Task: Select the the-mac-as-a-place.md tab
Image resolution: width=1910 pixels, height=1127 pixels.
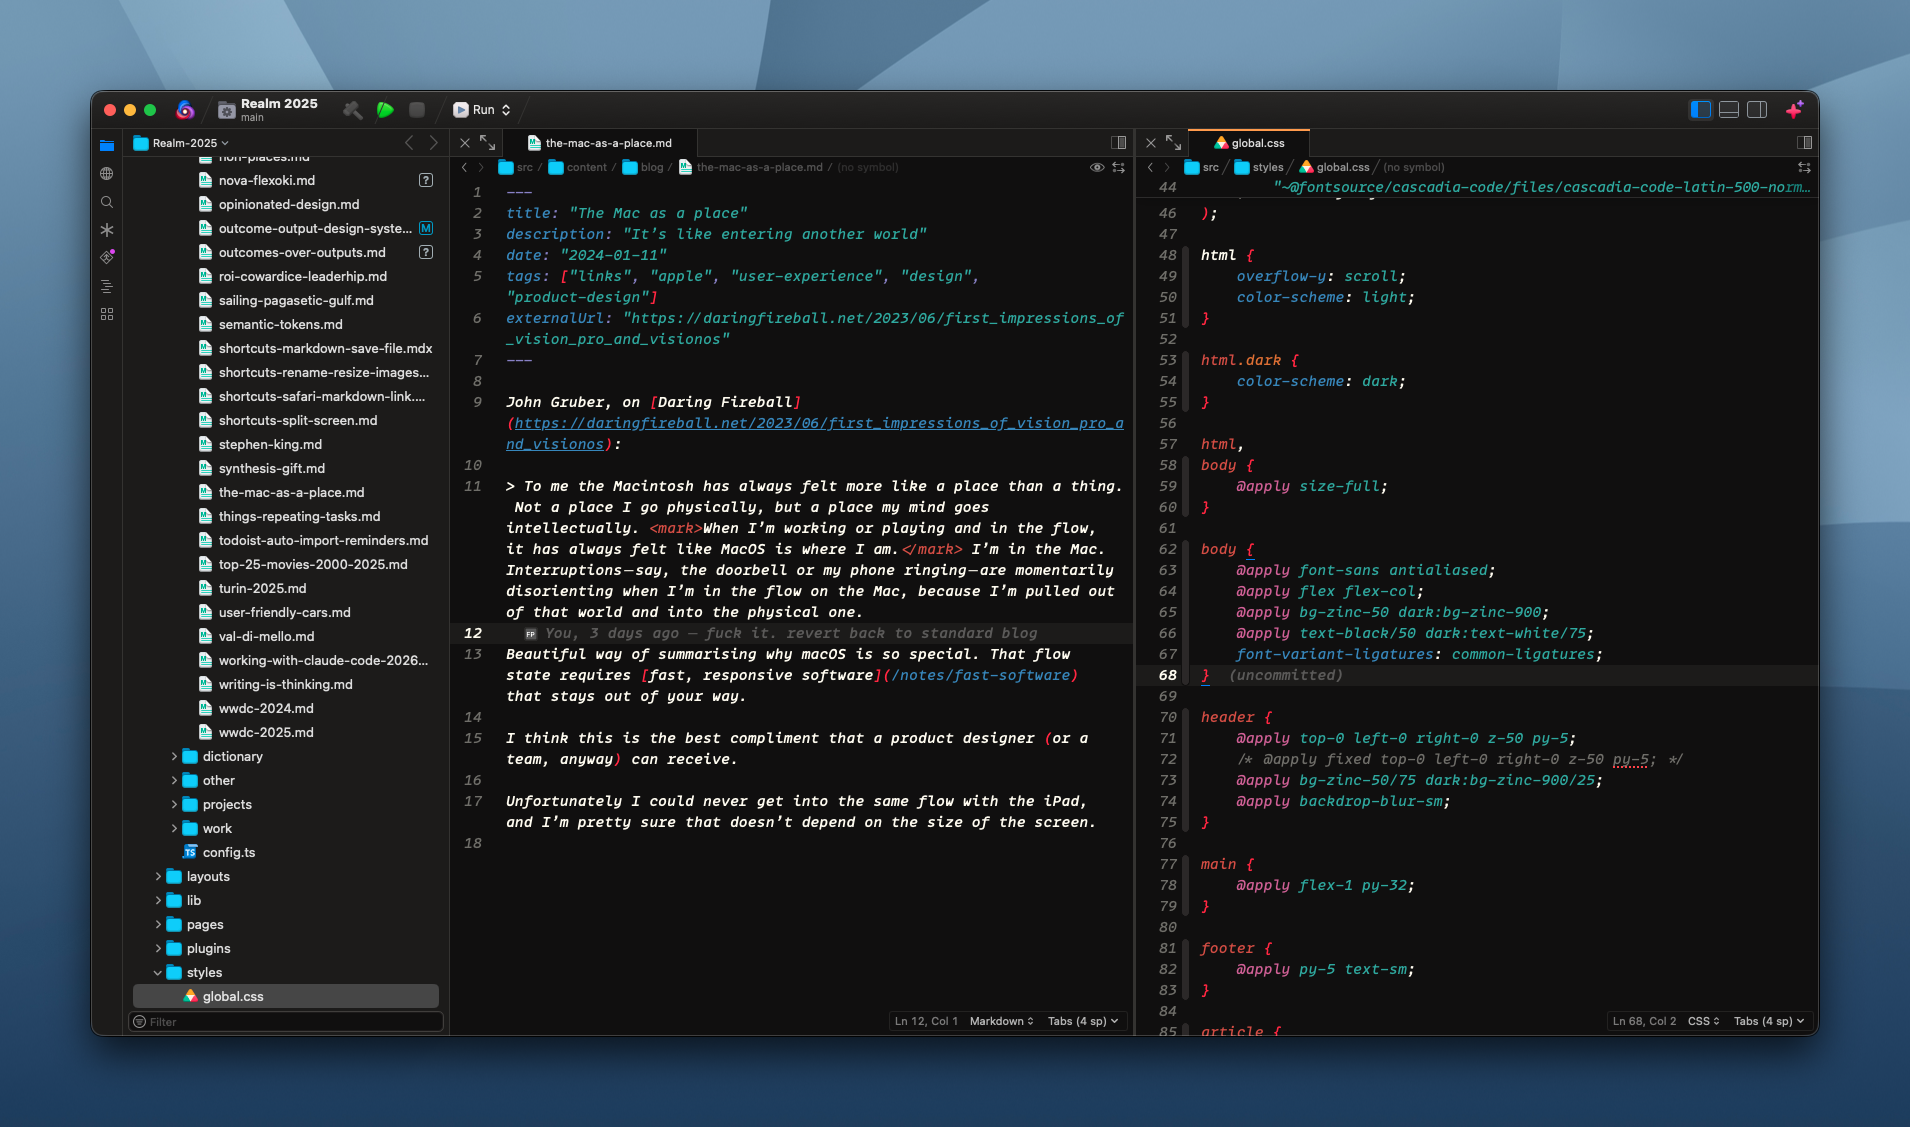Action: [601, 142]
